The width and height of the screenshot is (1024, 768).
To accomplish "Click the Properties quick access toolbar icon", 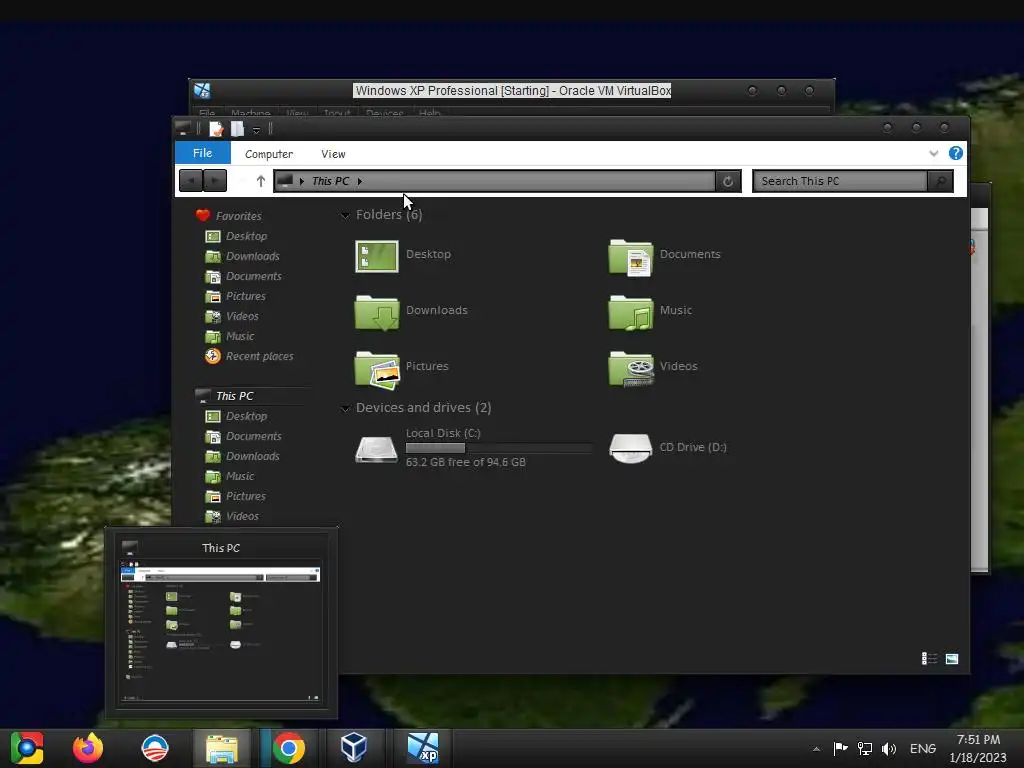I will click(216, 129).
